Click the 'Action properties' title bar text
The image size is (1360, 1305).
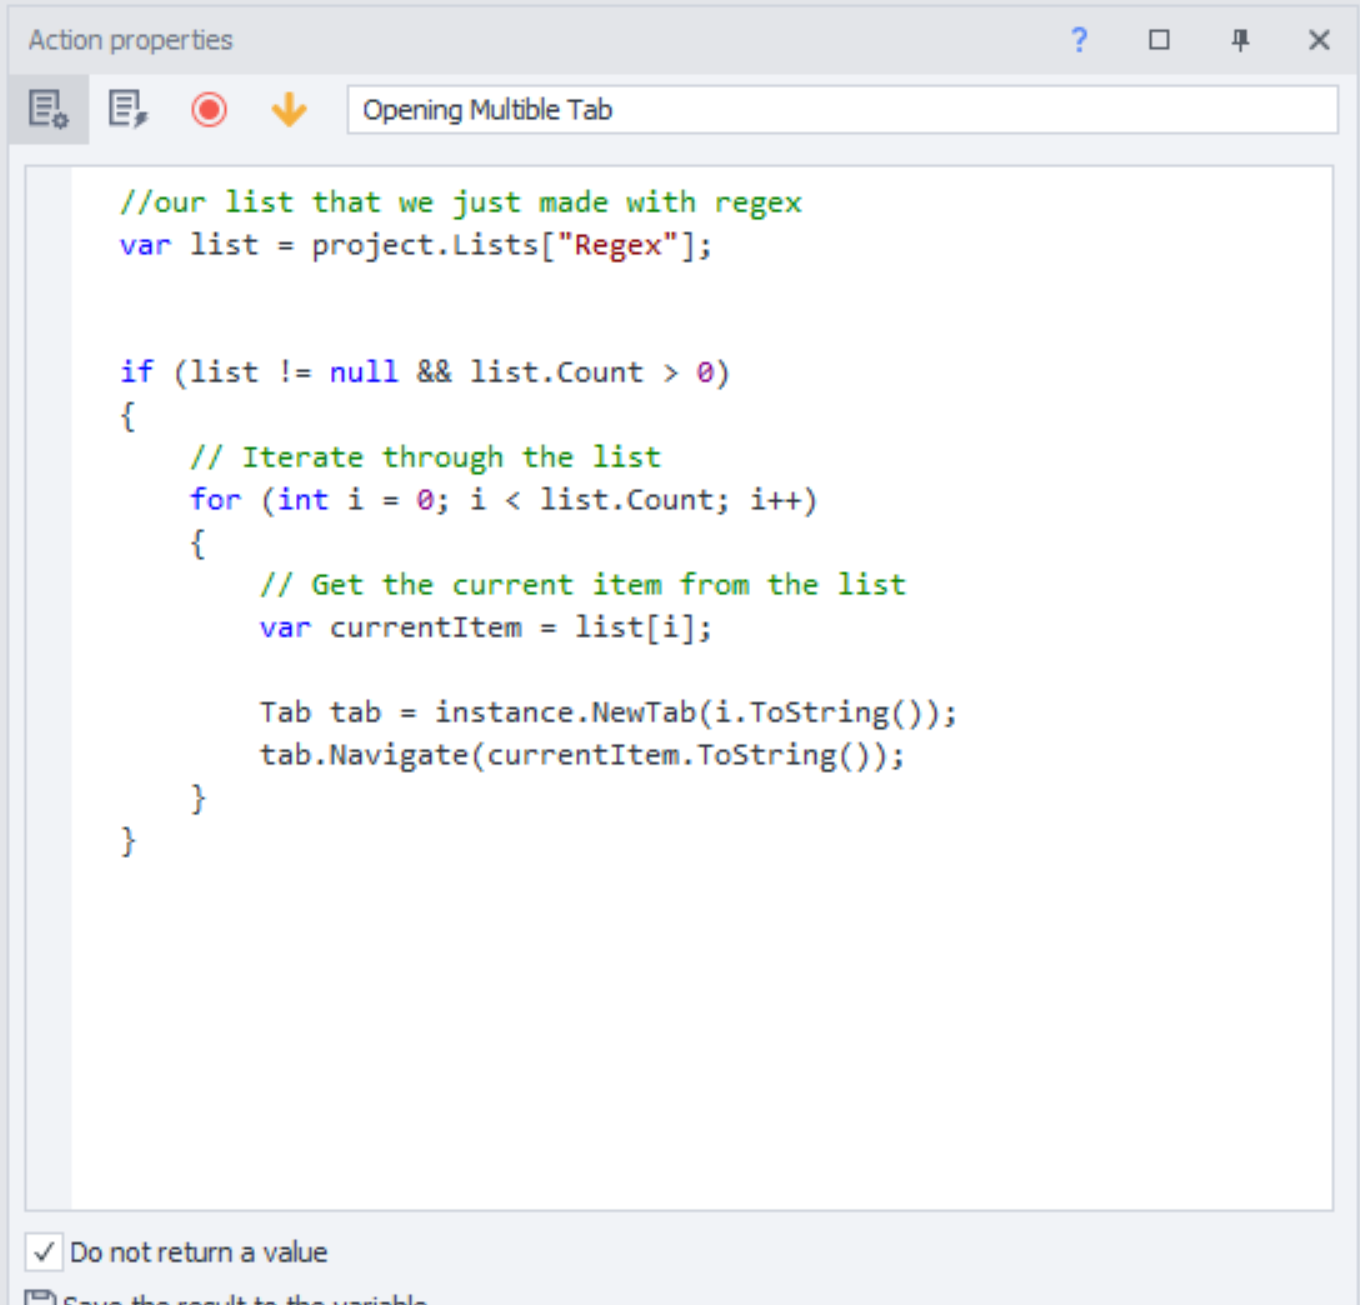[x=130, y=40]
